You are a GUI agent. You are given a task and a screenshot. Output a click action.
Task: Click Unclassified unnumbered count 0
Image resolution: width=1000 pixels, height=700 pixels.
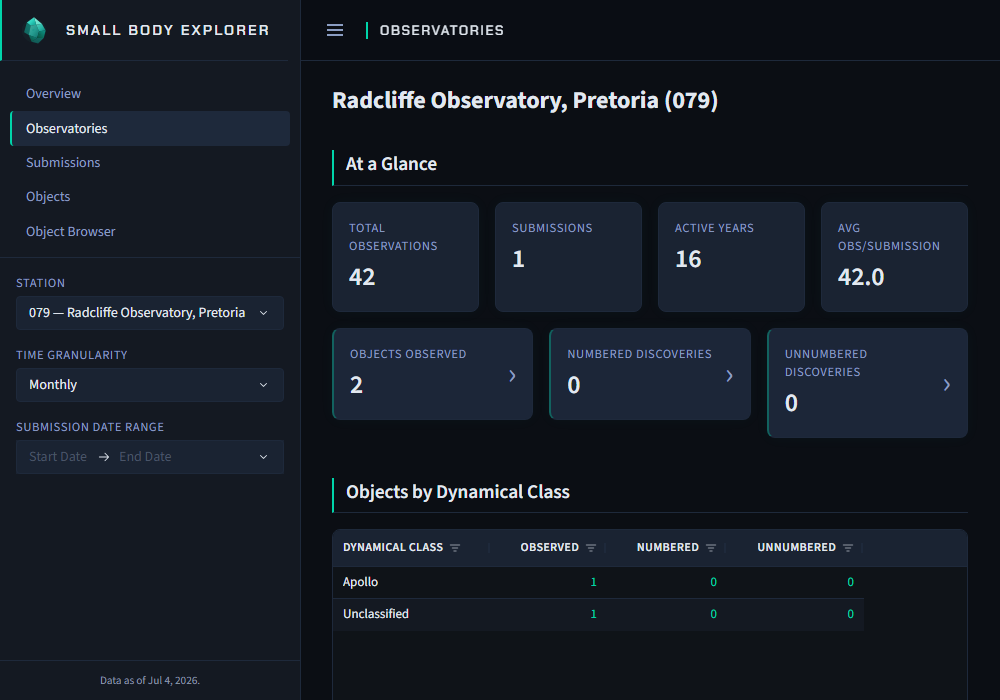(x=850, y=613)
